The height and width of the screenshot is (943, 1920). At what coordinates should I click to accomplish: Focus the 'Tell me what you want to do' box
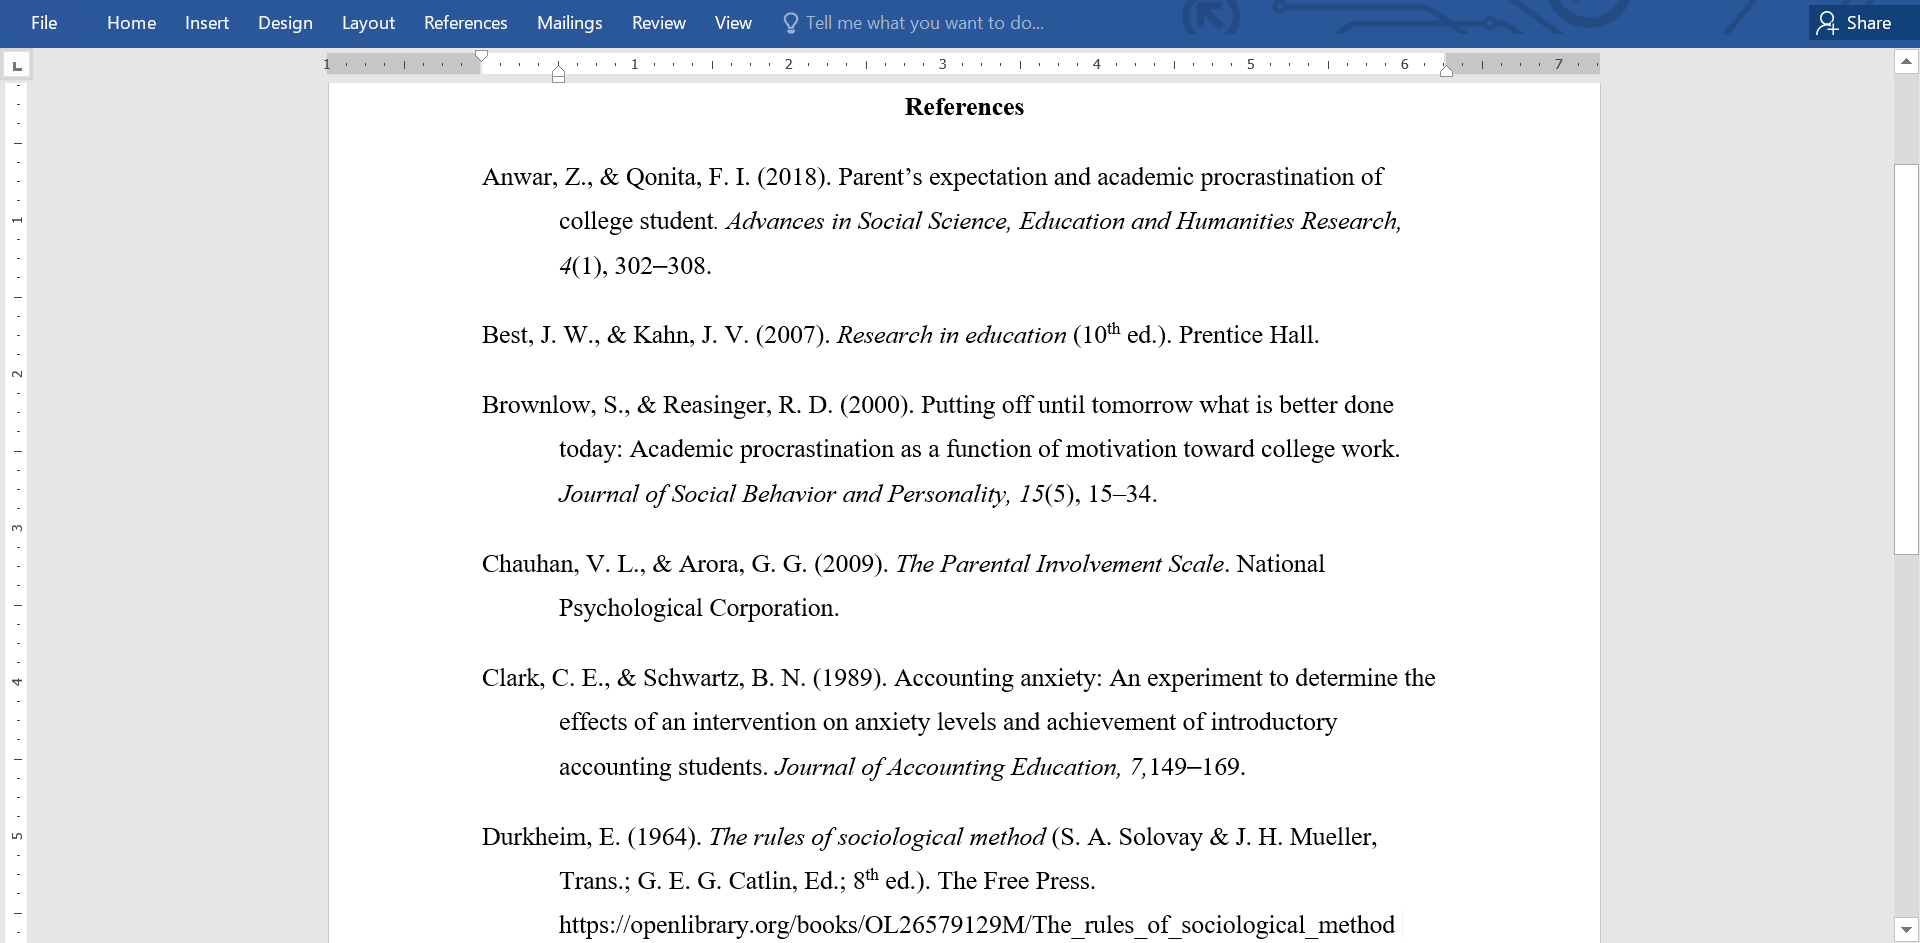[924, 23]
